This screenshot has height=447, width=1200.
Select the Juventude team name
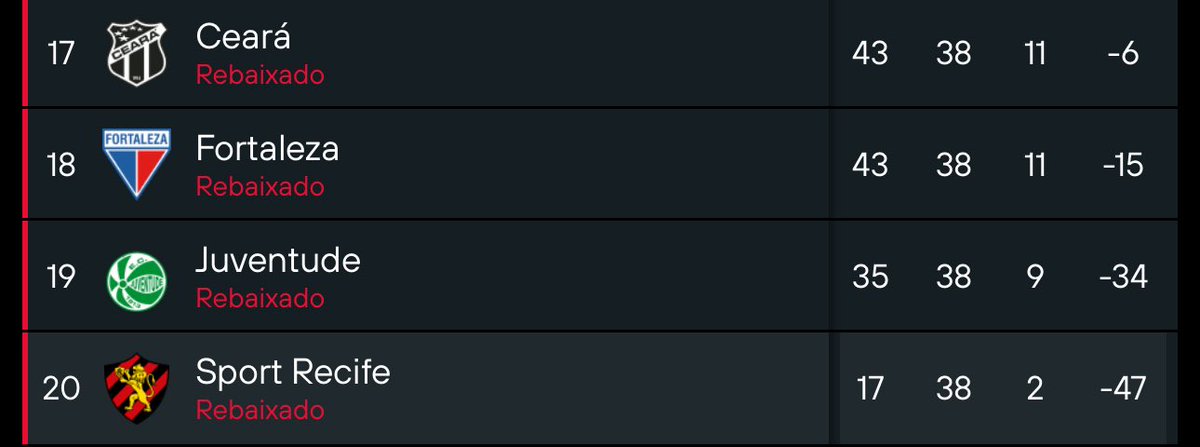click(x=277, y=260)
